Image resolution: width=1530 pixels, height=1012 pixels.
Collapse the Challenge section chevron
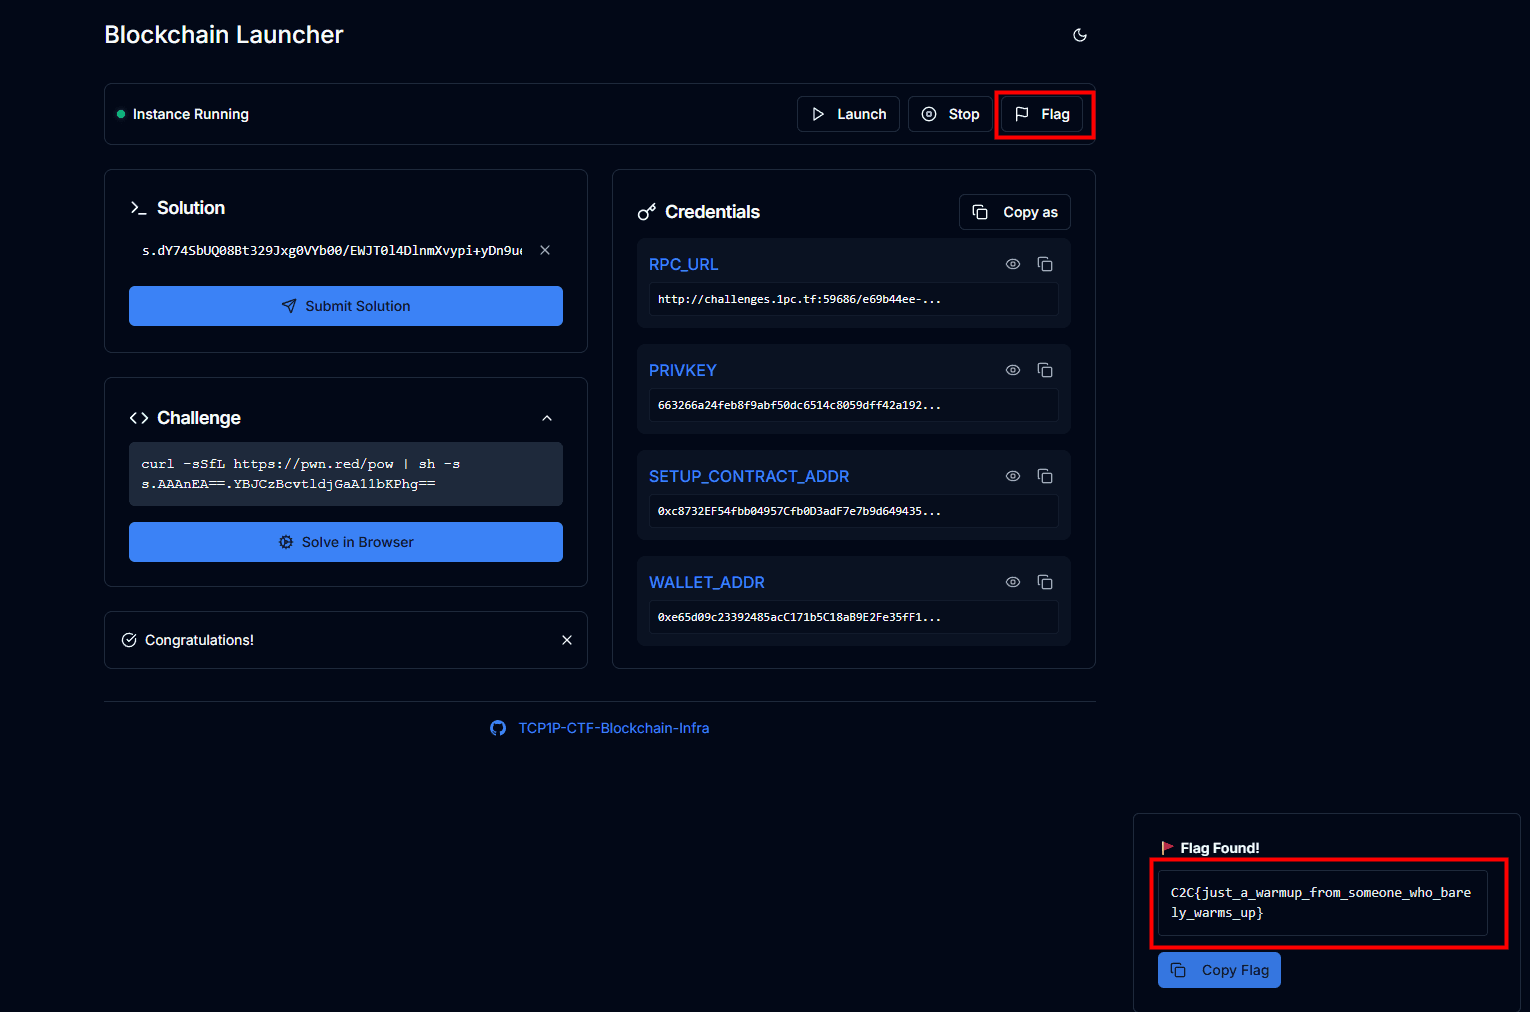(547, 418)
